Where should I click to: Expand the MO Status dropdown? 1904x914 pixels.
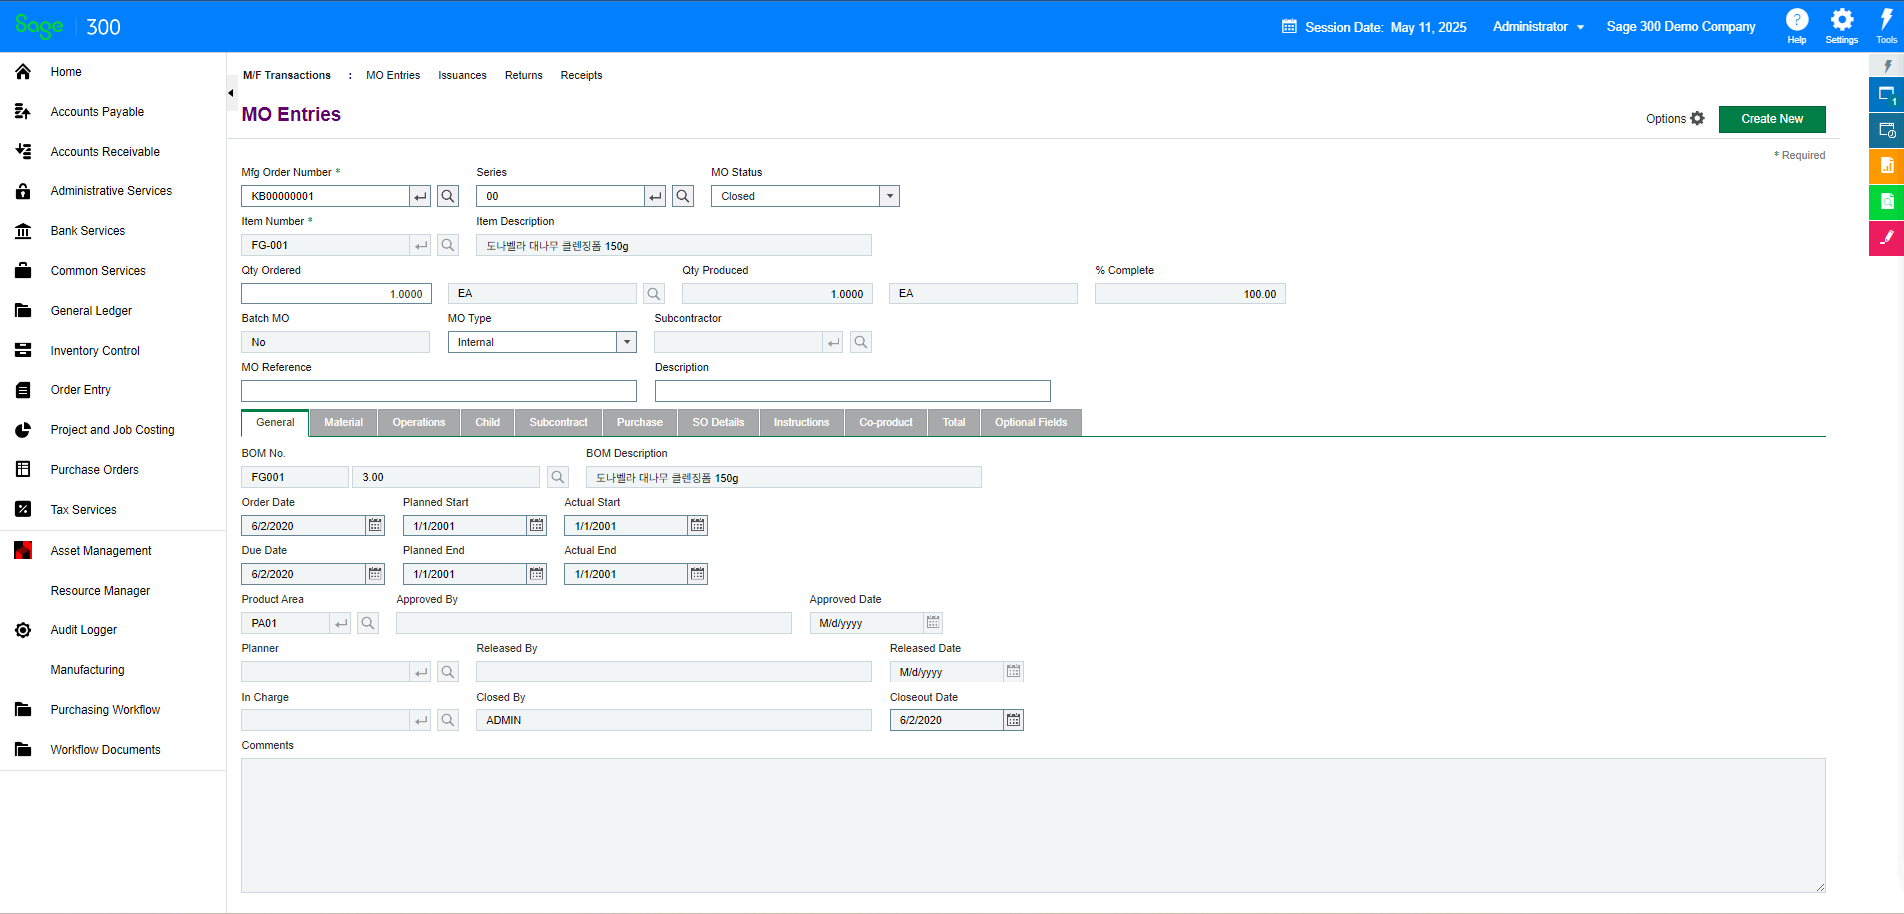(x=889, y=196)
